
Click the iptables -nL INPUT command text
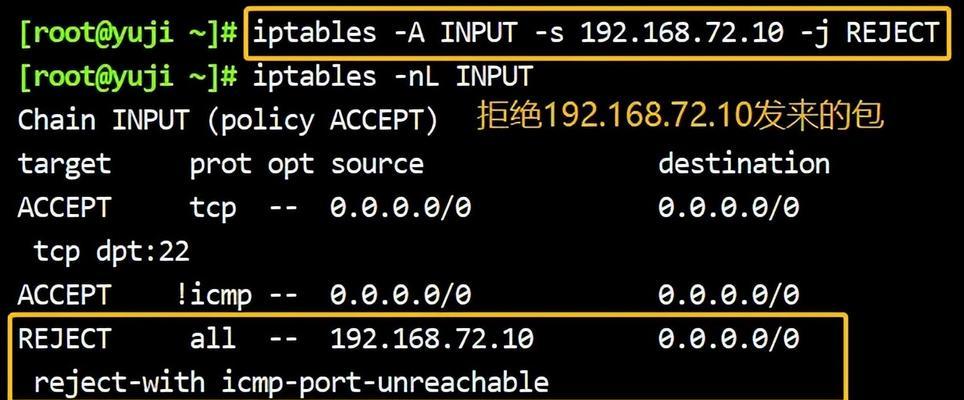click(x=392, y=77)
